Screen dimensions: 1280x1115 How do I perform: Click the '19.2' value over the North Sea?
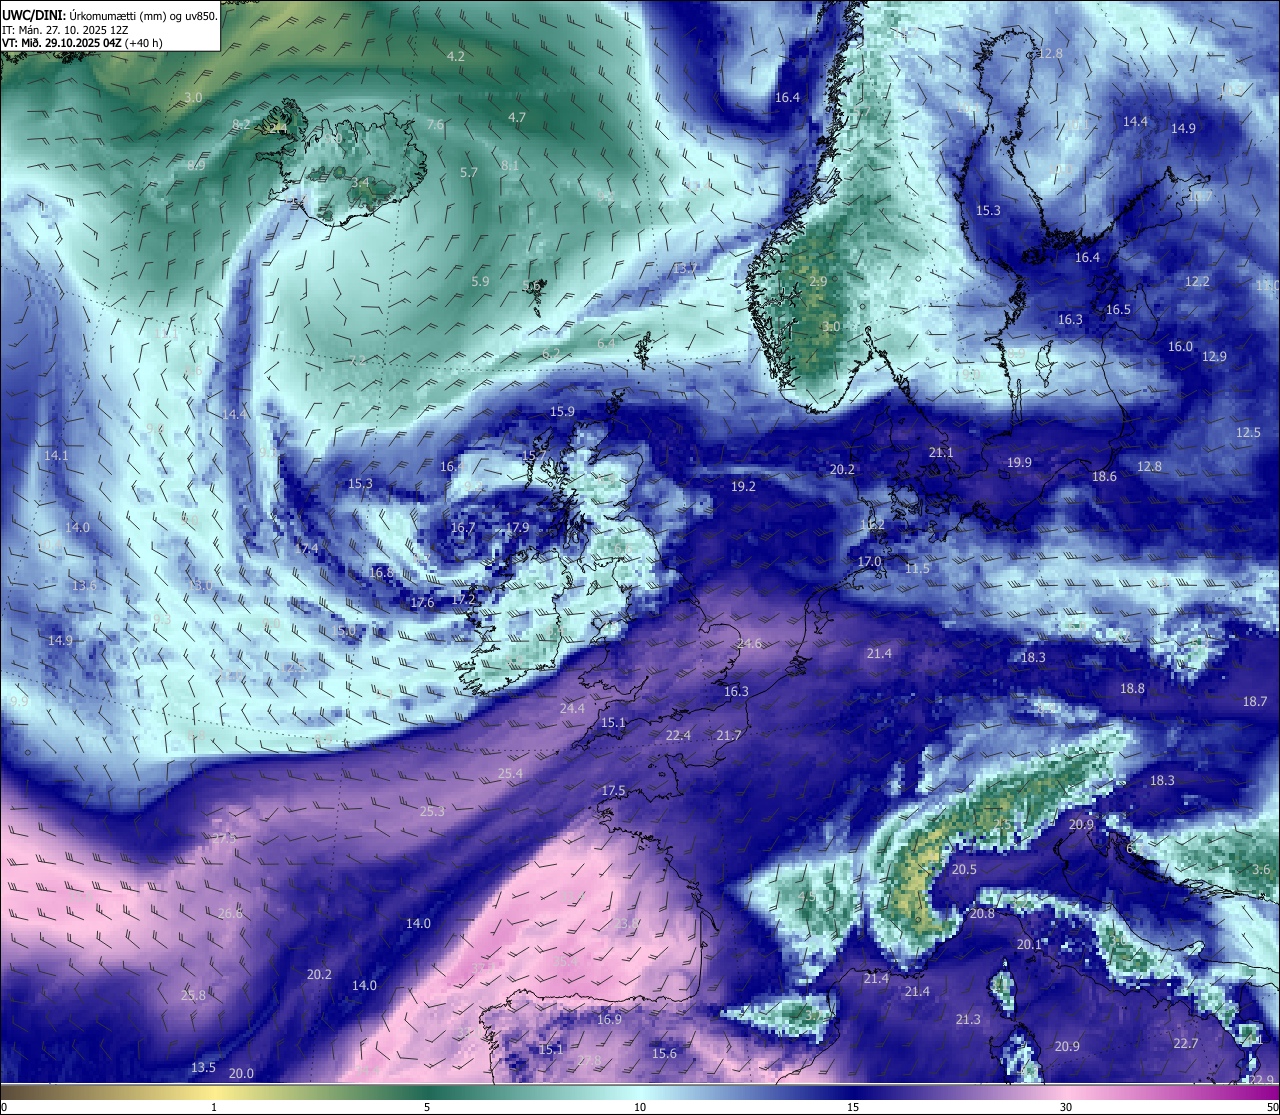point(743,487)
